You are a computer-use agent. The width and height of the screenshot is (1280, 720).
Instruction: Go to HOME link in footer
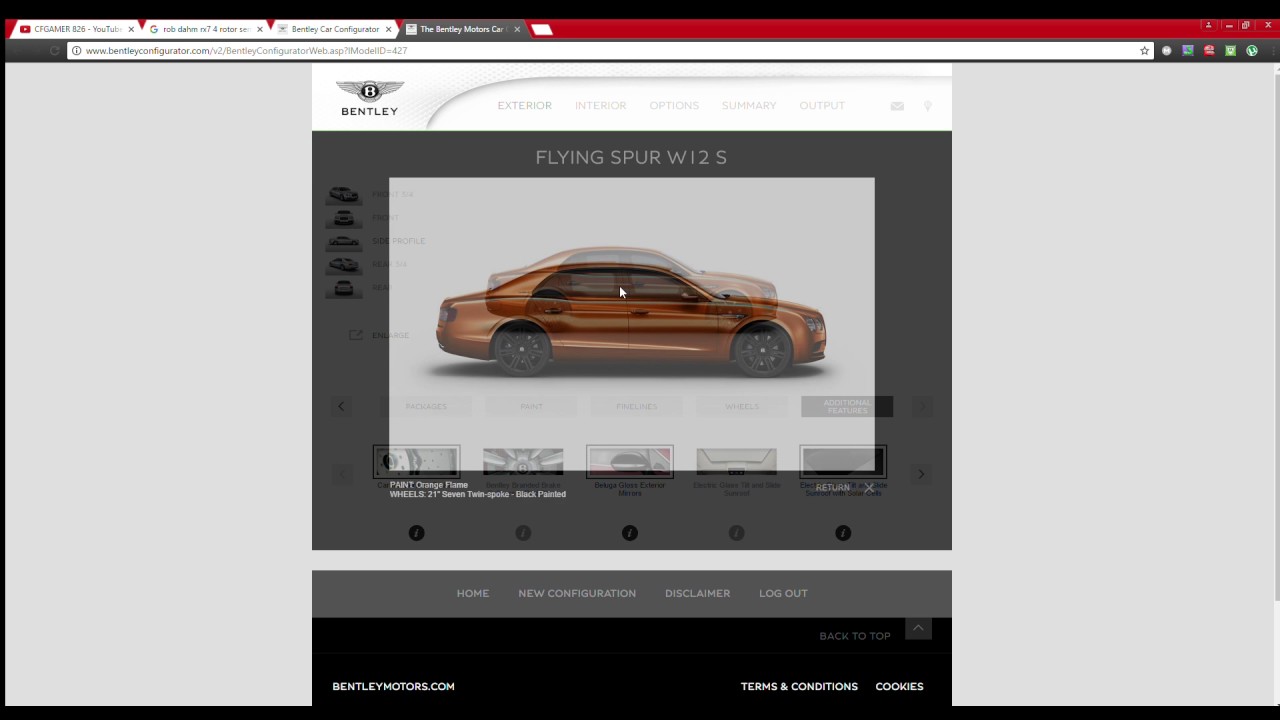[x=473, y=593]
